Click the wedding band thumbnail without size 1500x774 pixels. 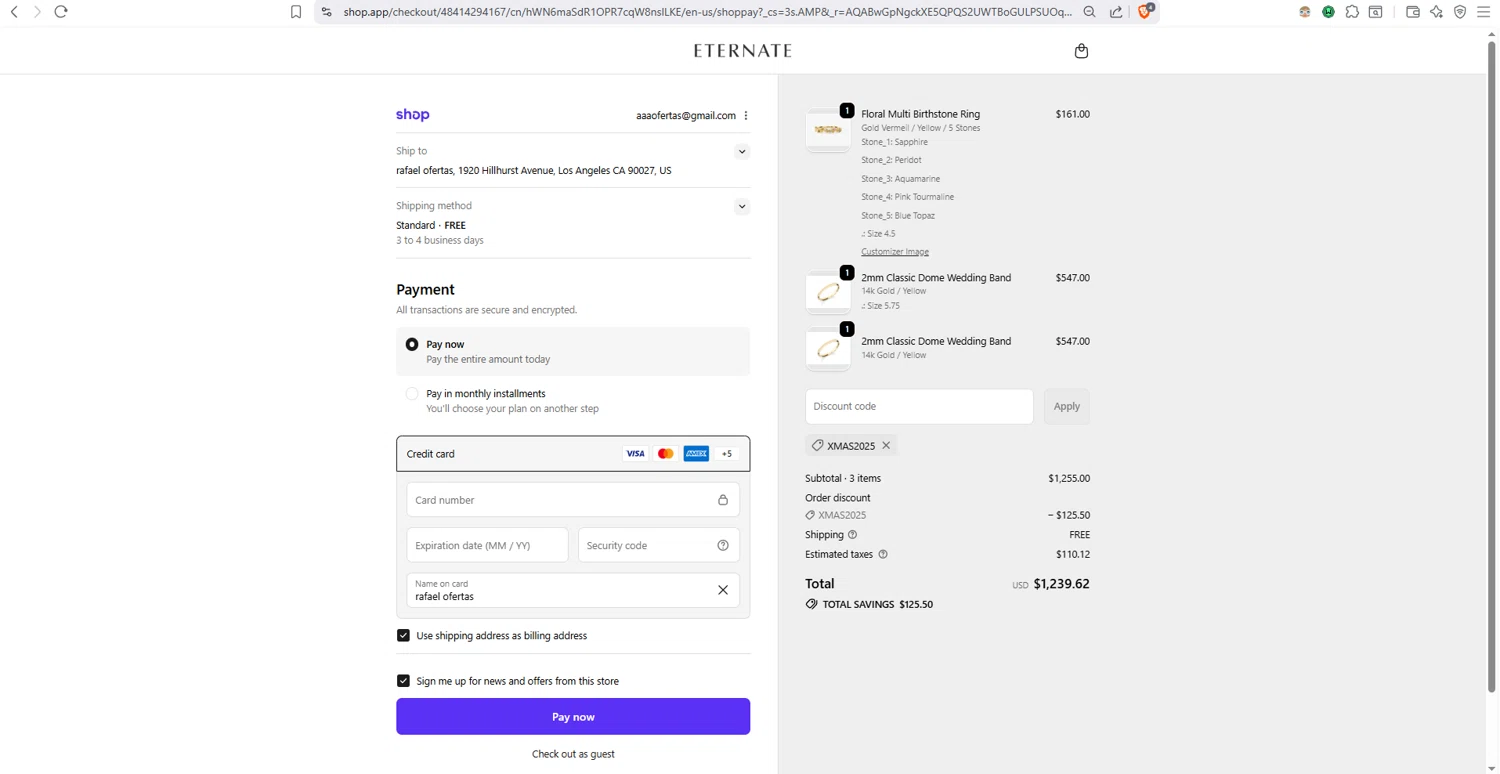coord(828,349)
